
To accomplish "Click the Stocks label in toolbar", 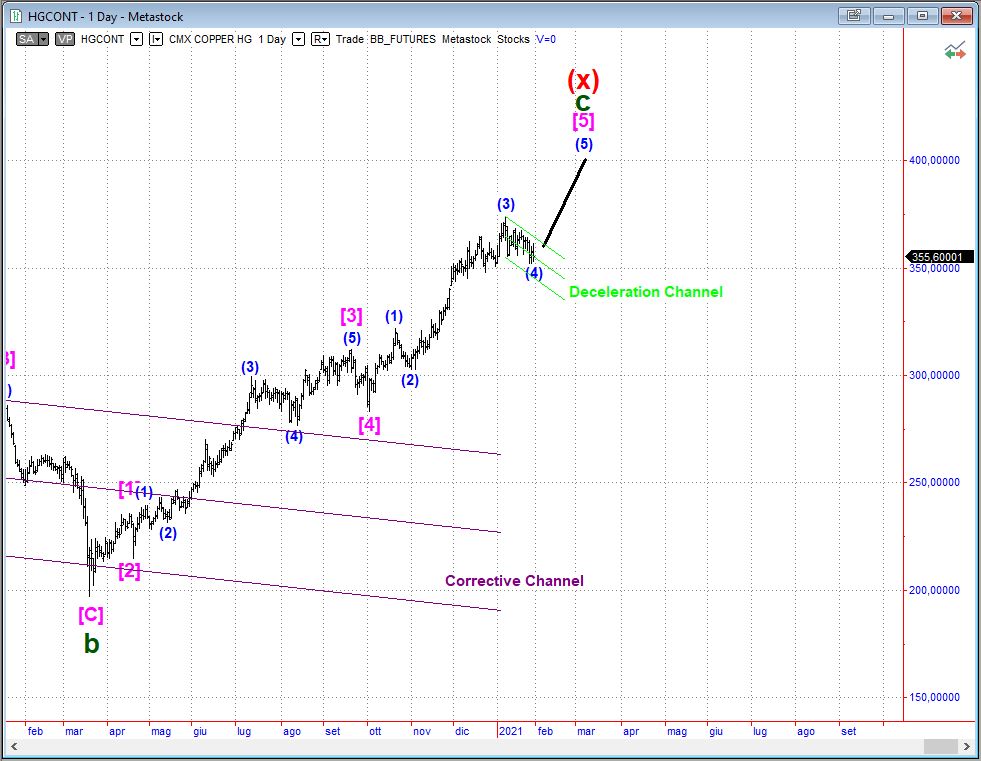I will (x=514, y=39).
